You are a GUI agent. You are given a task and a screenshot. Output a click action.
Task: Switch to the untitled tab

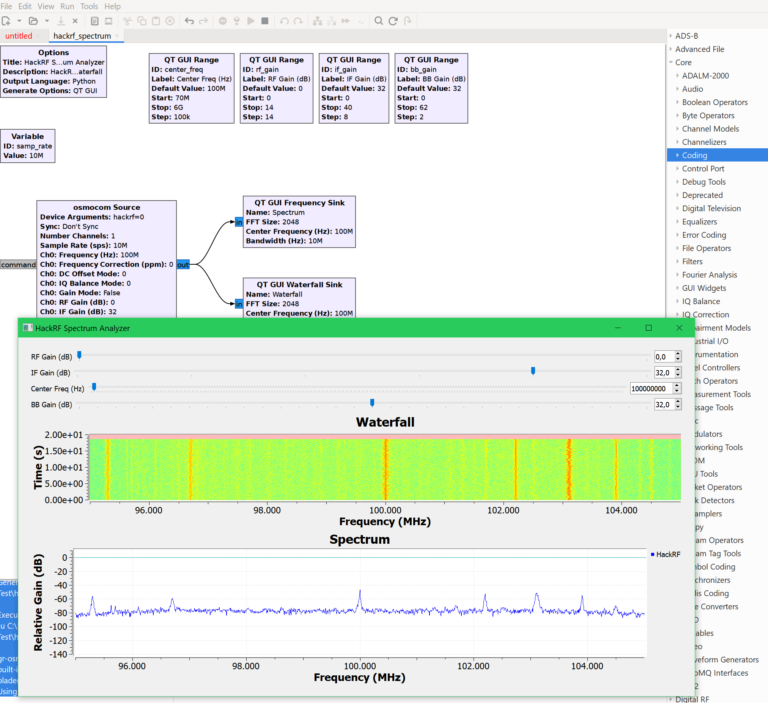(19, 36)
